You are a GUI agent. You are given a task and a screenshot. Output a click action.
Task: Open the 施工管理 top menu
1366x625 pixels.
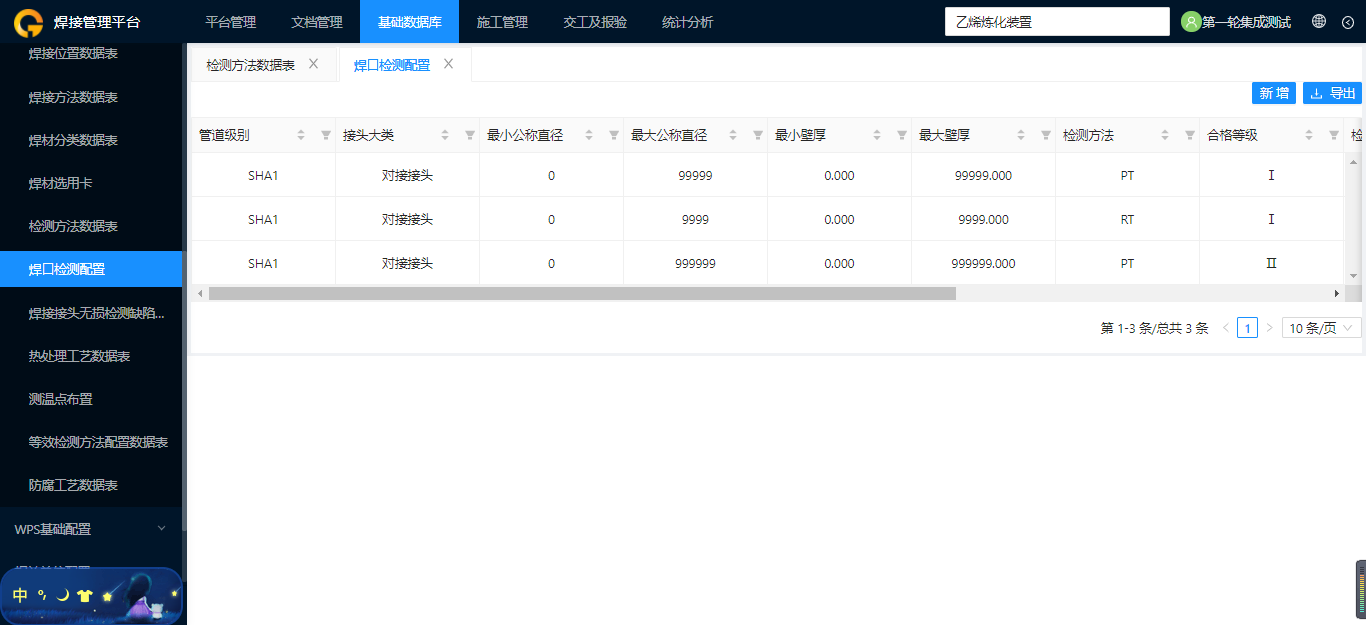coord(502,22)
